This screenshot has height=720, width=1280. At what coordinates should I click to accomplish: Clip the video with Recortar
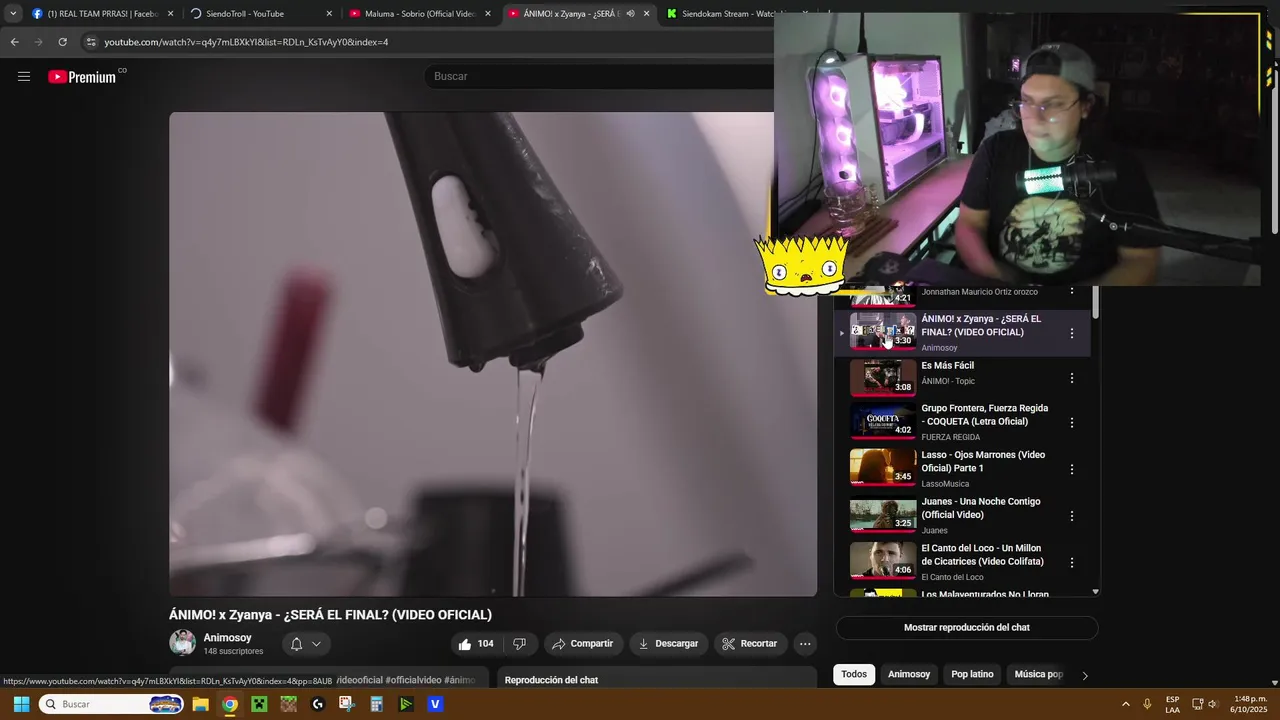coord(749,644)
